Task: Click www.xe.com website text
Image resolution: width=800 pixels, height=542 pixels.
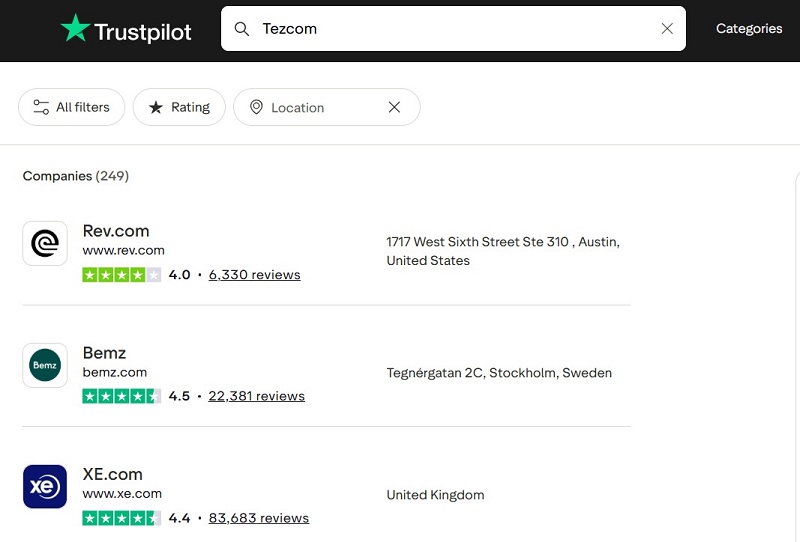Action: click(x=122, y=494)
